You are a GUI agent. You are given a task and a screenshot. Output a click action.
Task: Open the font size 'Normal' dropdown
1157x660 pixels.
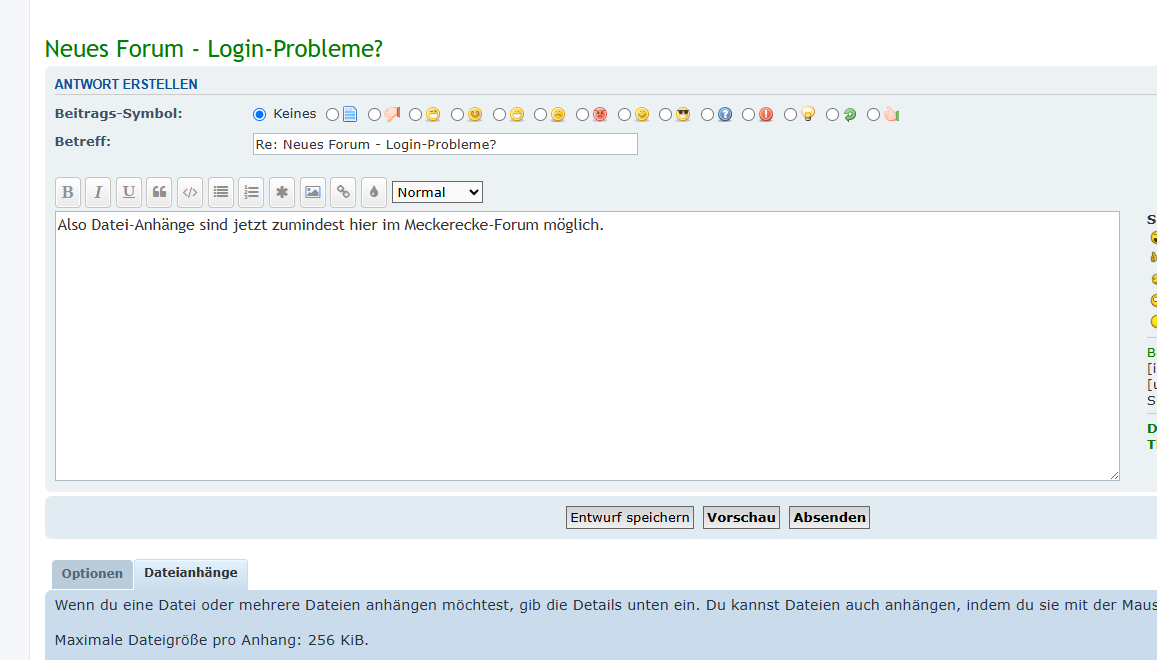(437, 192)
